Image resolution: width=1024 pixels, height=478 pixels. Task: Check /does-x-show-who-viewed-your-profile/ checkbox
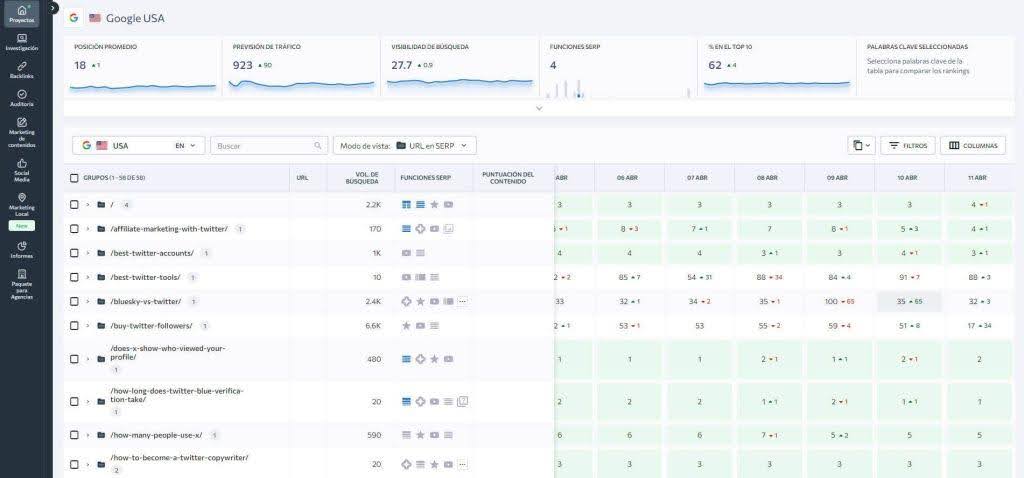click(x=74, y=359)
